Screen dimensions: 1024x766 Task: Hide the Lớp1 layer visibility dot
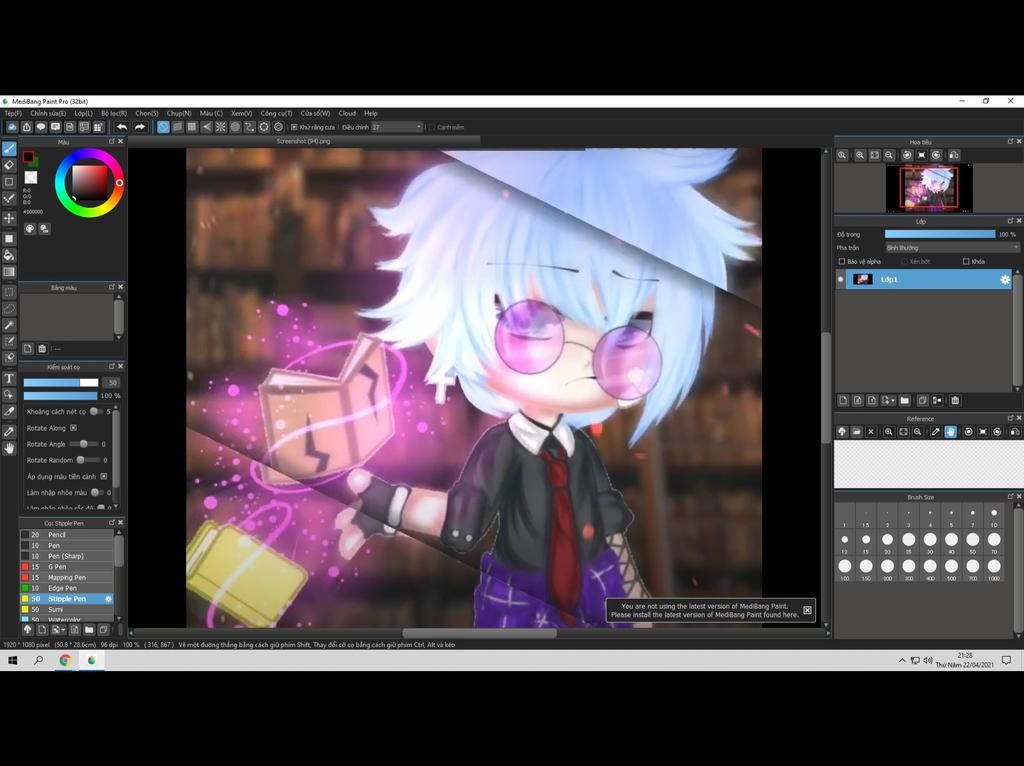[x=840, y=279]
